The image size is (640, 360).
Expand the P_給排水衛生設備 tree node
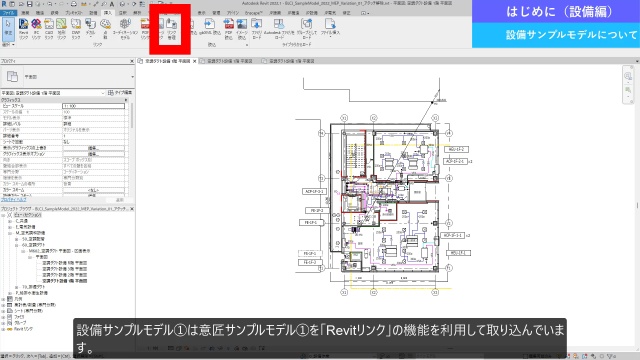(x=10, y=293)
